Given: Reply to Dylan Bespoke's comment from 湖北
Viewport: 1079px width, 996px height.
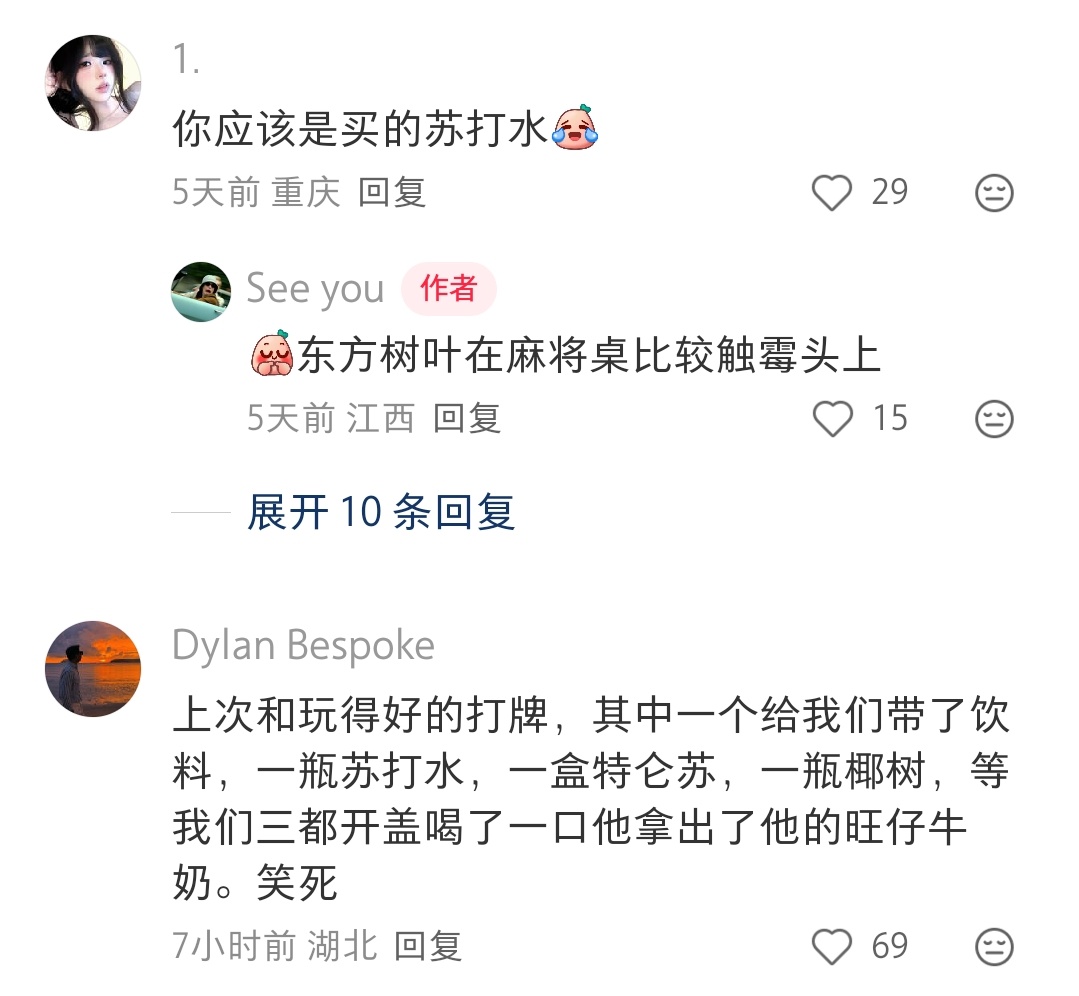Looking at the screenshot, I should click(427, 946).
